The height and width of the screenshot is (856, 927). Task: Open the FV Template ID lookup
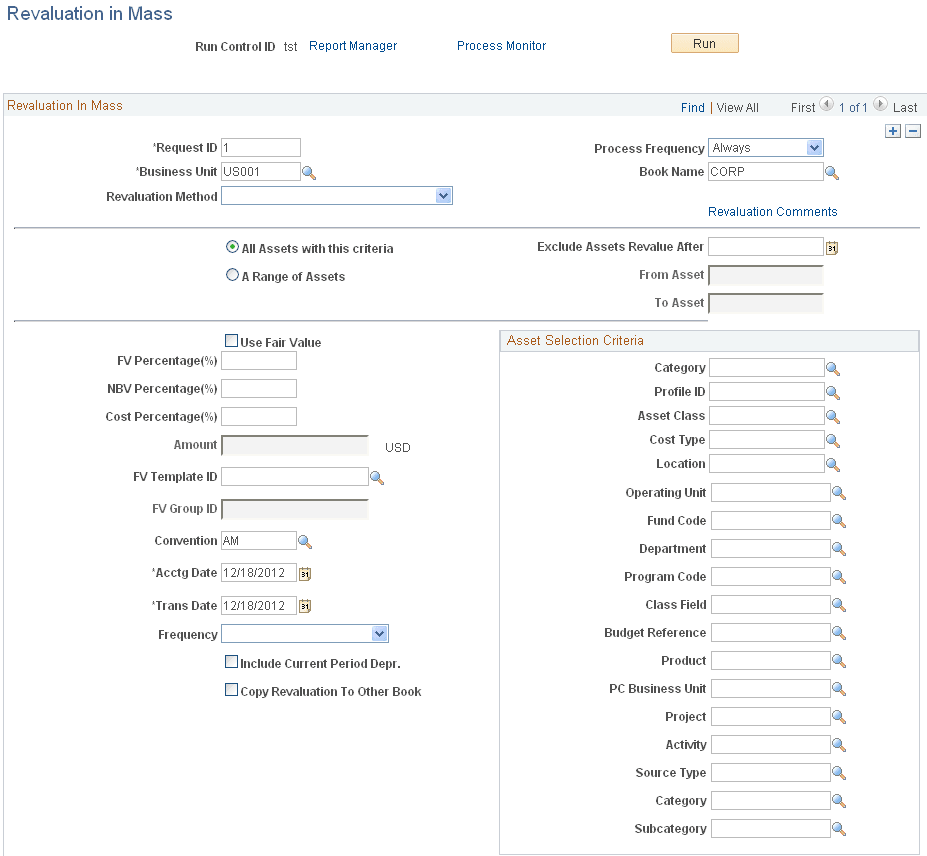pyautogui.click(x=377, y=478)
